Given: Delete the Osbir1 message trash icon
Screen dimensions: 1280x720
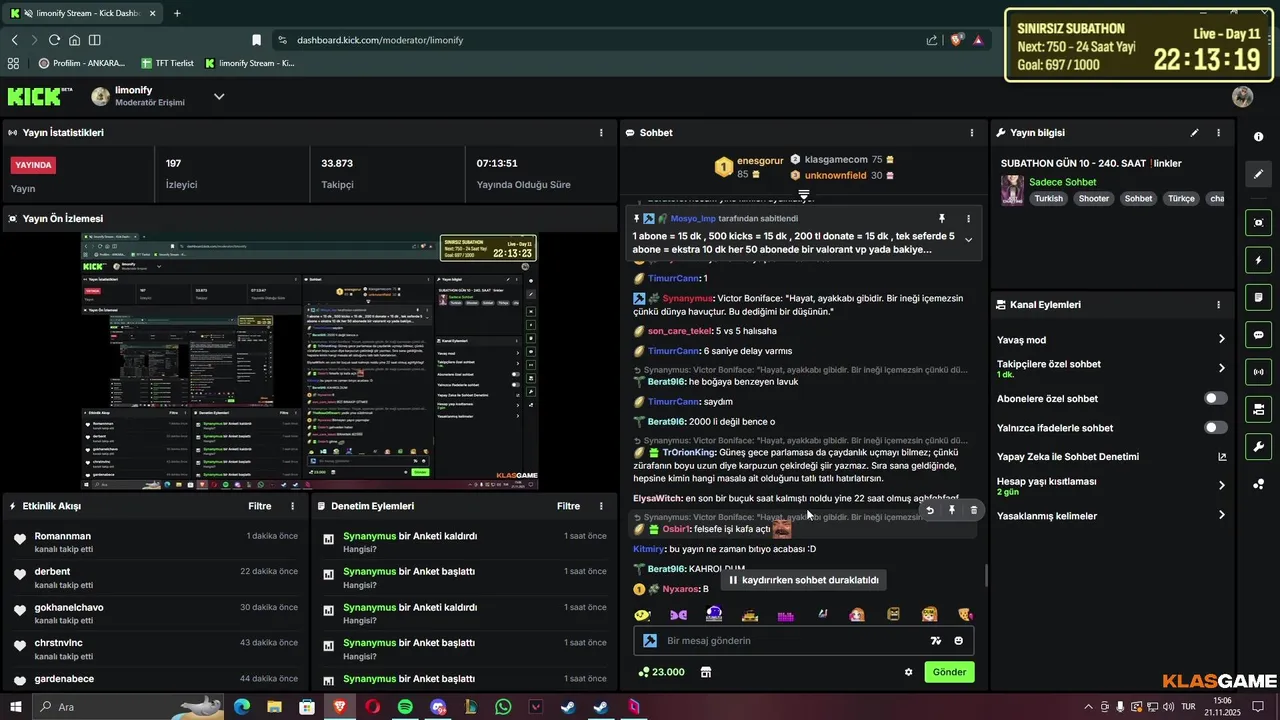Looking at the screenshot, I should 974,510.
